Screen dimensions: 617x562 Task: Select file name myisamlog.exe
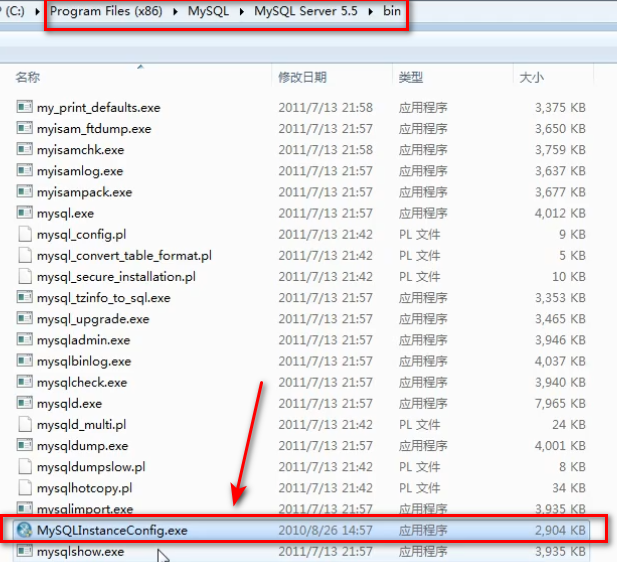[80, 171]
